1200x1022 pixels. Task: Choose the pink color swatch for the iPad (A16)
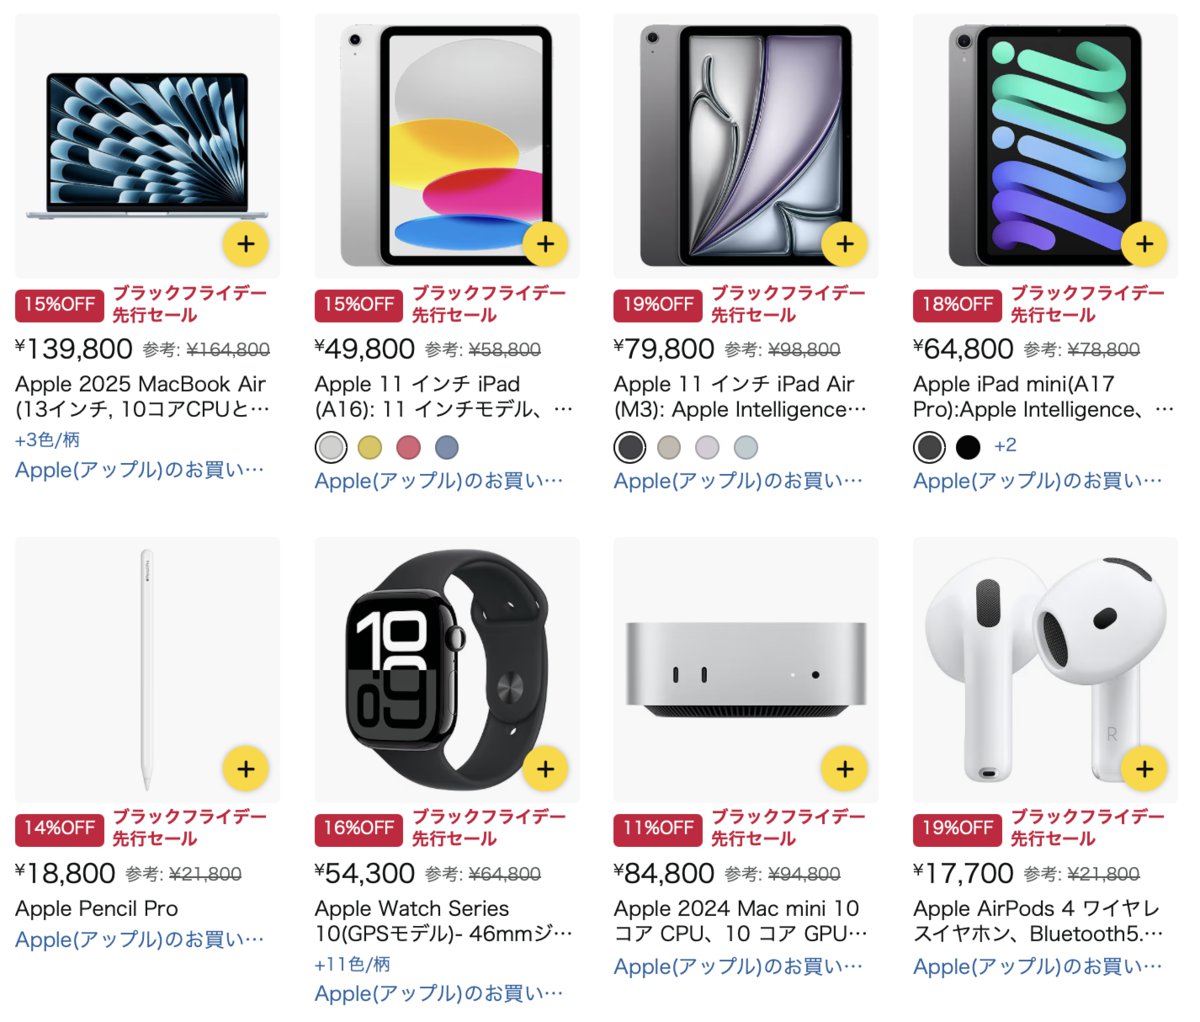[x=408, y=447]
